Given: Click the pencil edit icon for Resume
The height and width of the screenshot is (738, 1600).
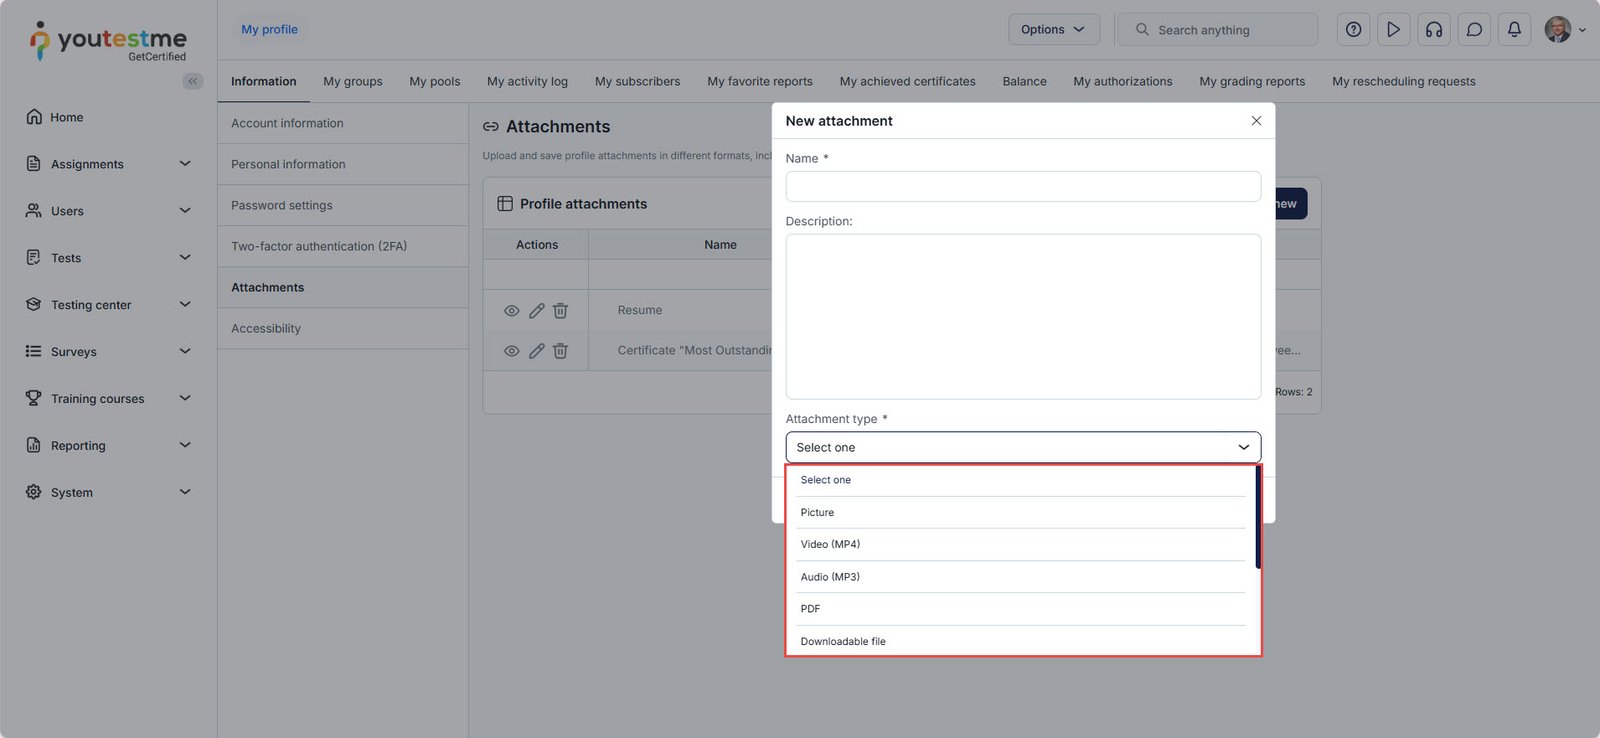Looking at the screenshot, I should point(537,311).
